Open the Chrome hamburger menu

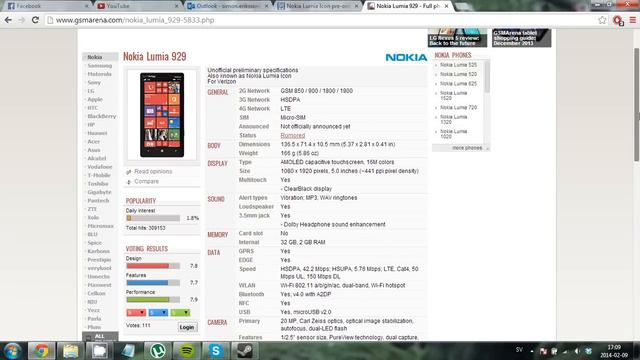click(633, 20)
